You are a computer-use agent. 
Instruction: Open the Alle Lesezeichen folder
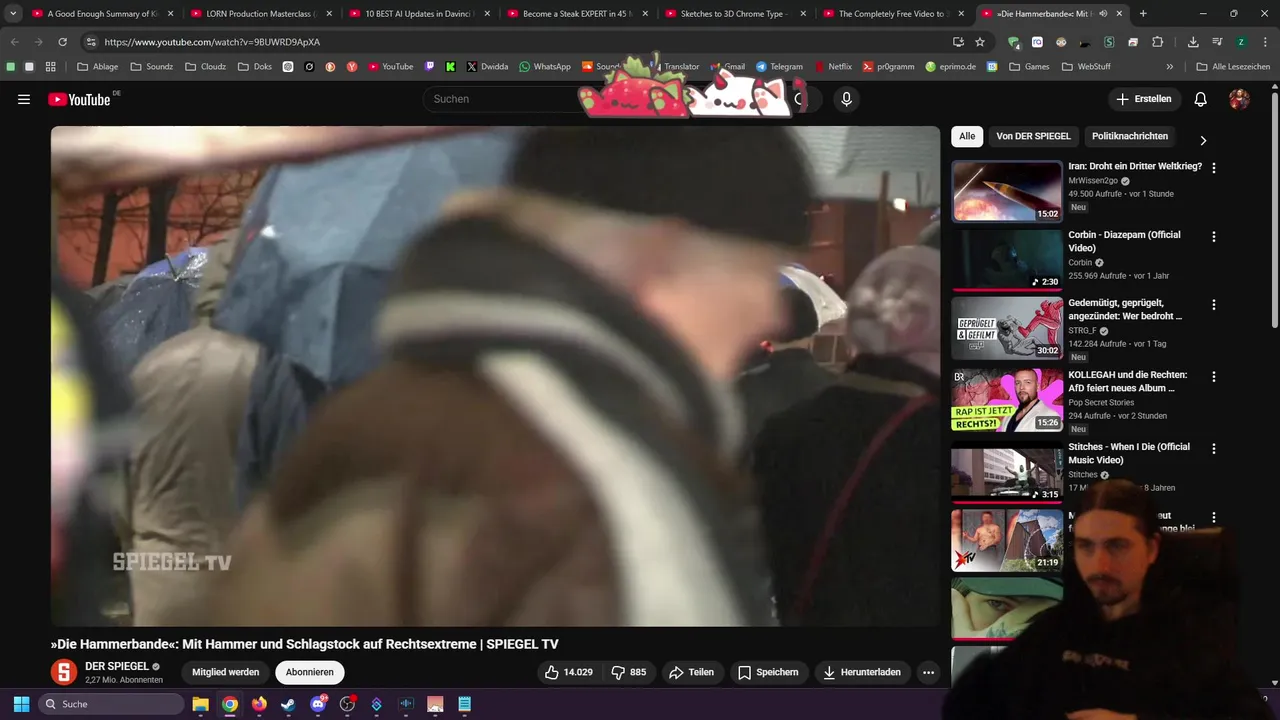pyautogui.click(x=1233, y=67)
